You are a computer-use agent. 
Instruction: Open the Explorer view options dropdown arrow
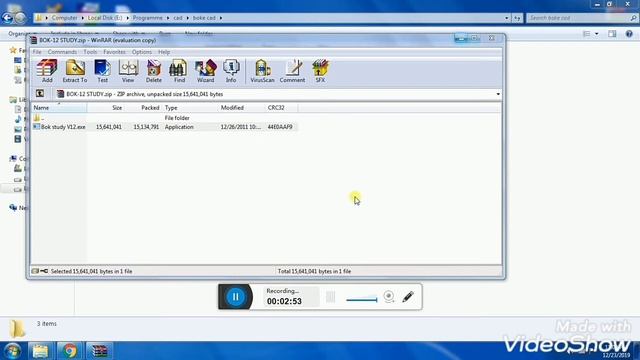point(596,34)
